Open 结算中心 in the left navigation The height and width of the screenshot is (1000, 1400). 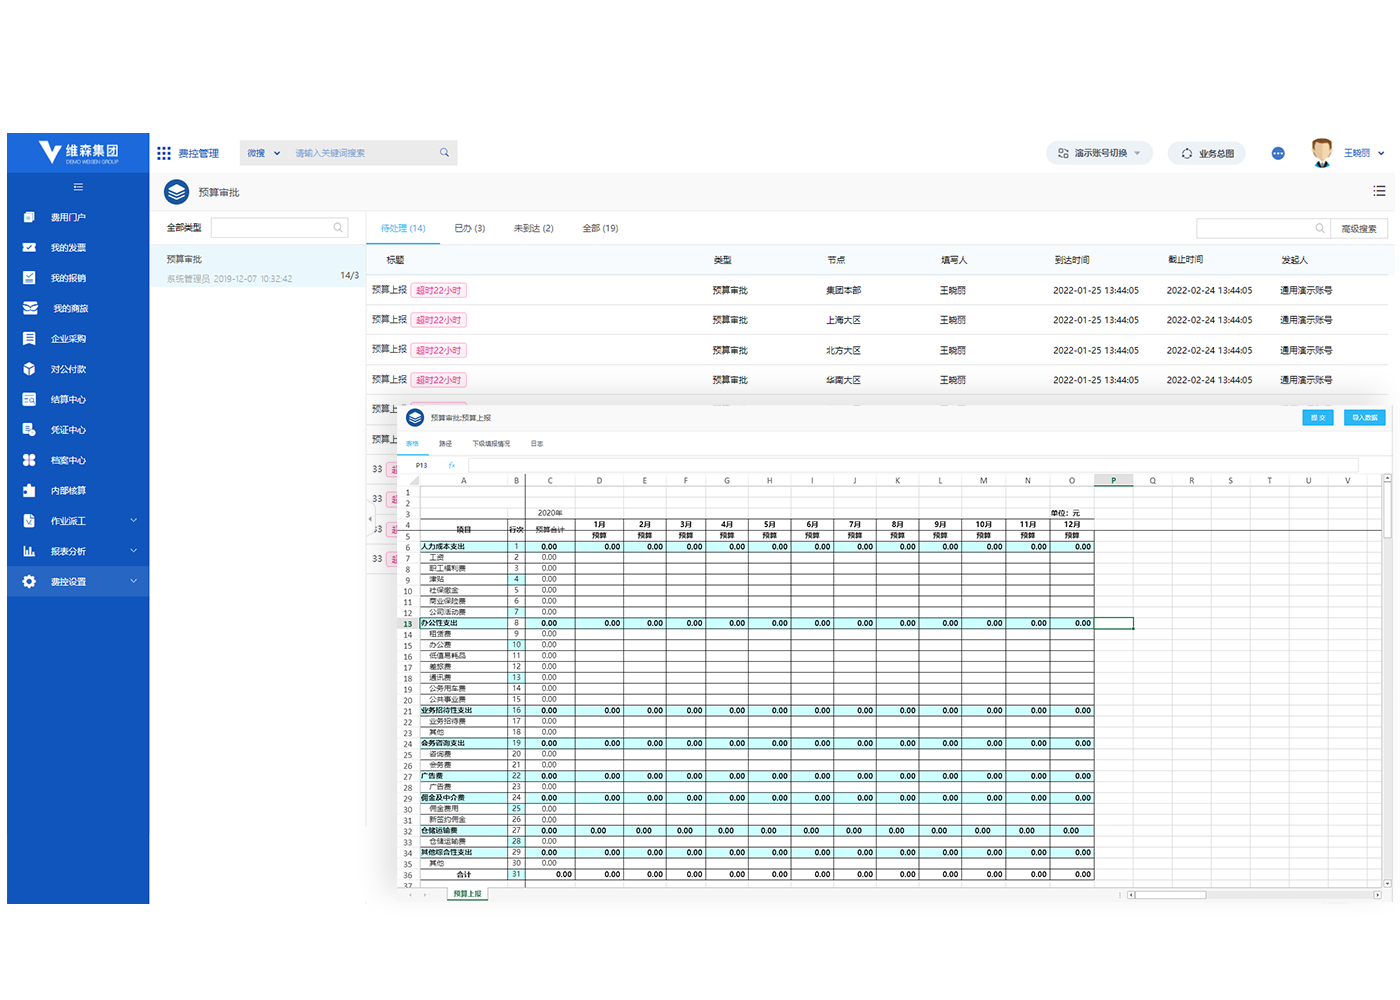click(68, 400)
